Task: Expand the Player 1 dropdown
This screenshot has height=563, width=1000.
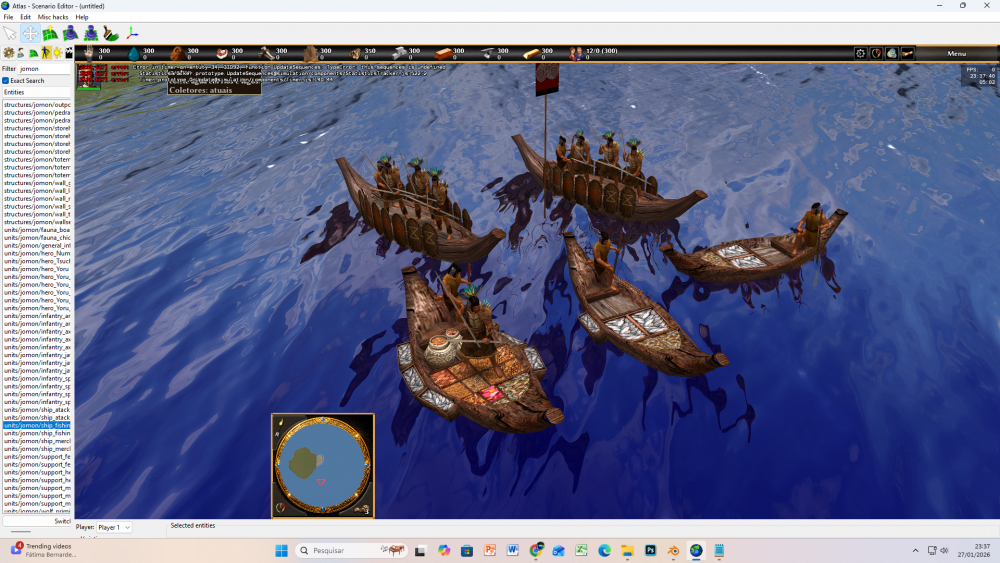Action: tap(114, 527)
